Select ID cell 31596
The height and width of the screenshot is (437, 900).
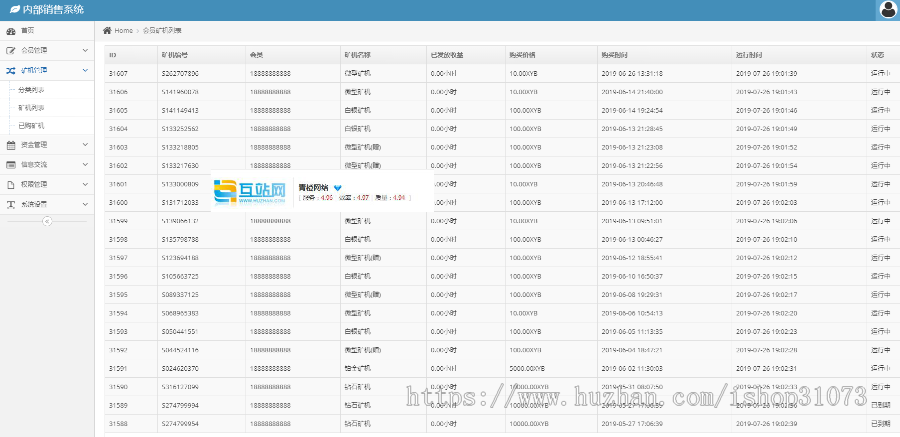(x=118, y=276)
